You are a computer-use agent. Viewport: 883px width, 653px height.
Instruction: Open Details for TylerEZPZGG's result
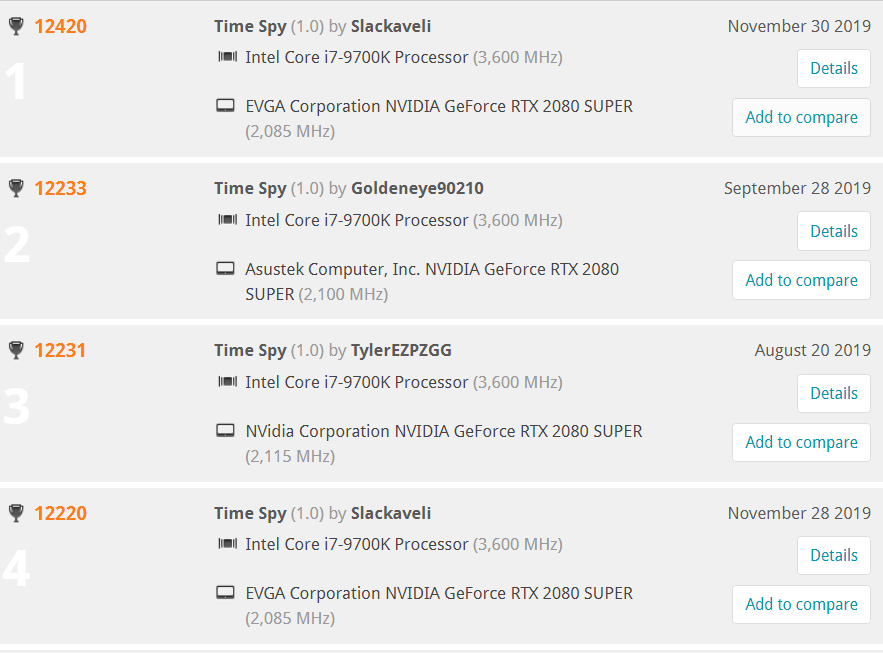click(833, 393)
